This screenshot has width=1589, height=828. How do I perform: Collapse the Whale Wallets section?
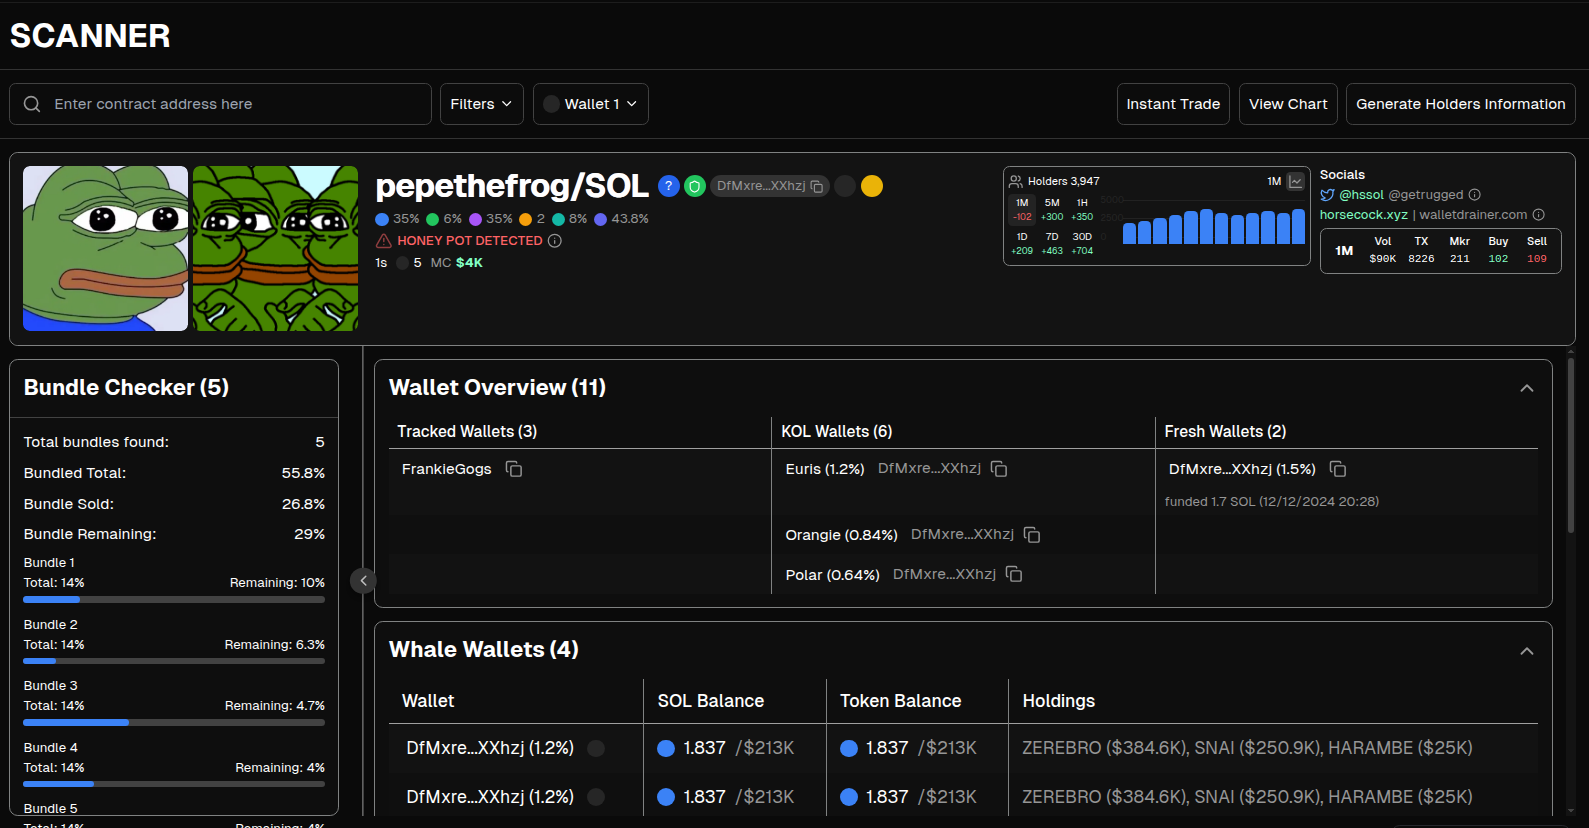coord(1527,651)
